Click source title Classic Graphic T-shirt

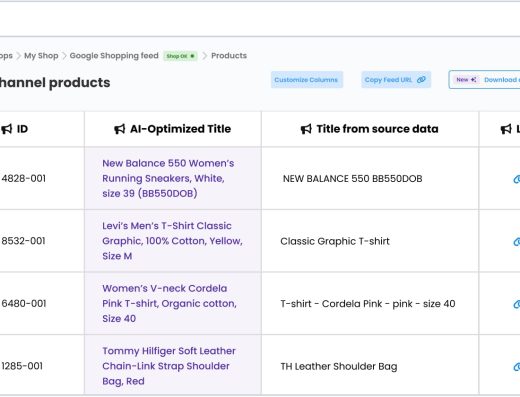pos(335,241)
